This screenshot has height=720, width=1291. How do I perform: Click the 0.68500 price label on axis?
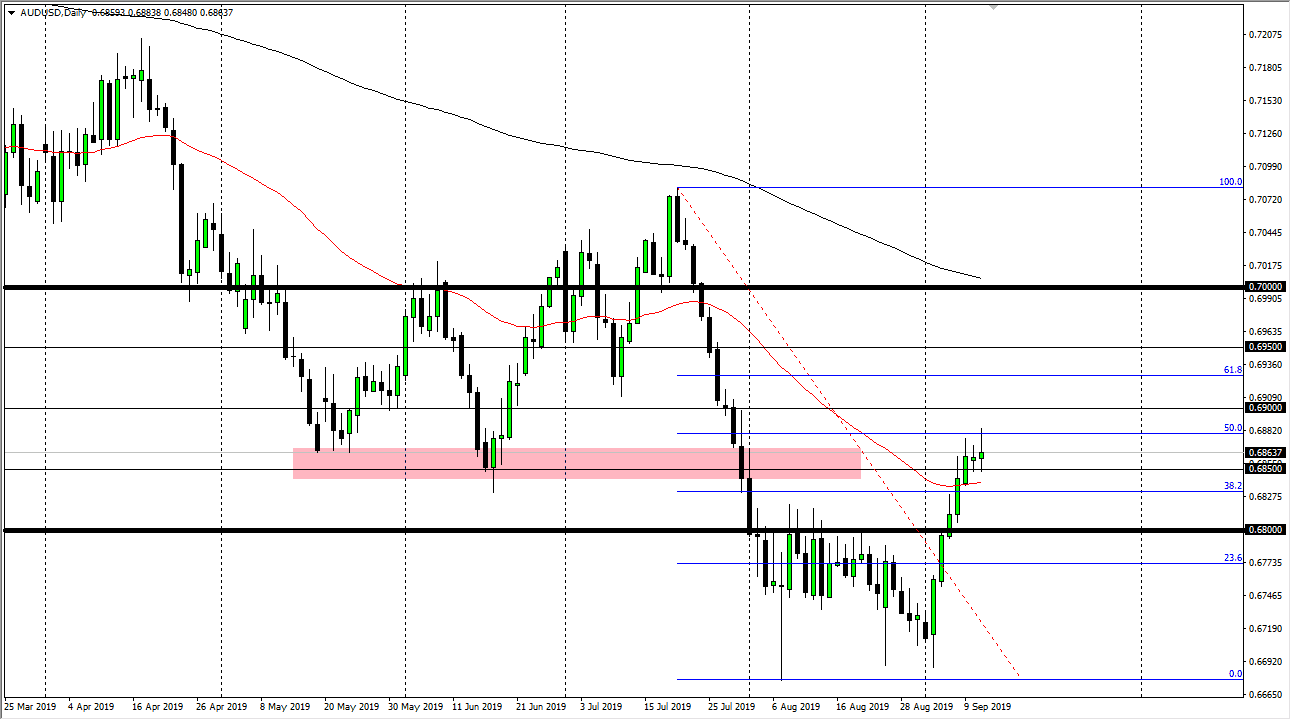tap(1265, 468)
